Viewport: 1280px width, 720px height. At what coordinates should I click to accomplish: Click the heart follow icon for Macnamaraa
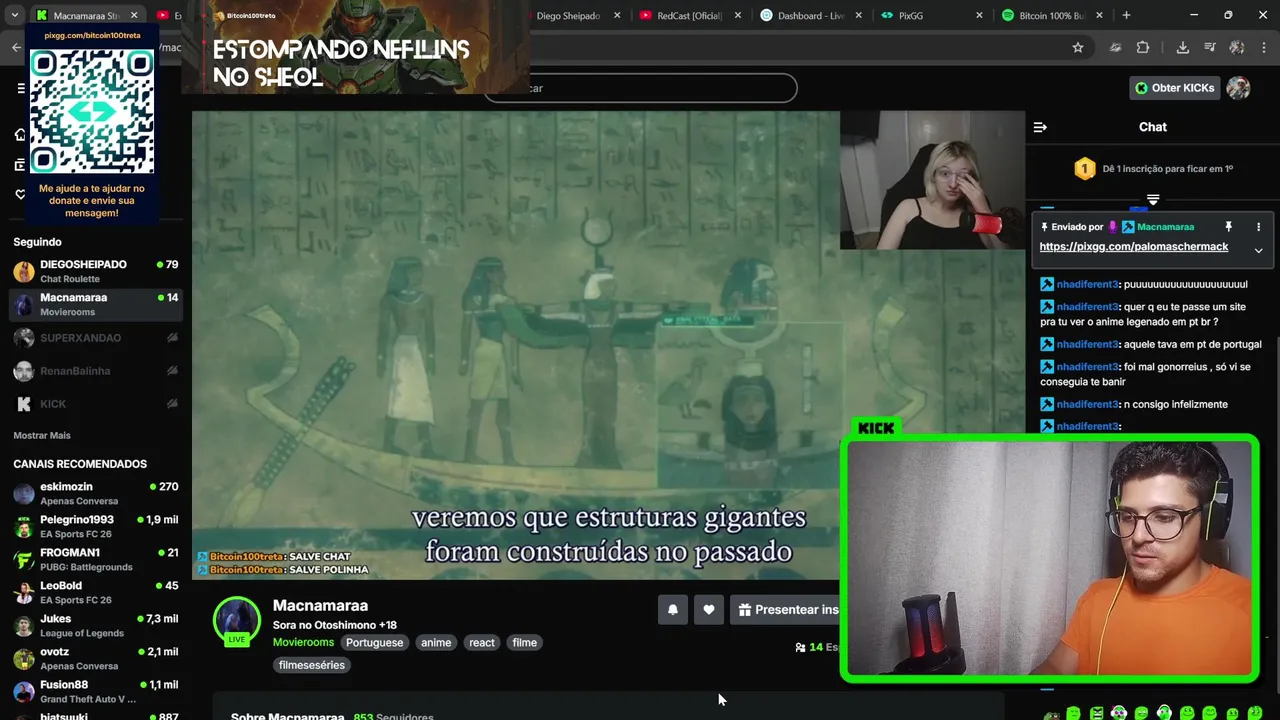tap(709, 610)
